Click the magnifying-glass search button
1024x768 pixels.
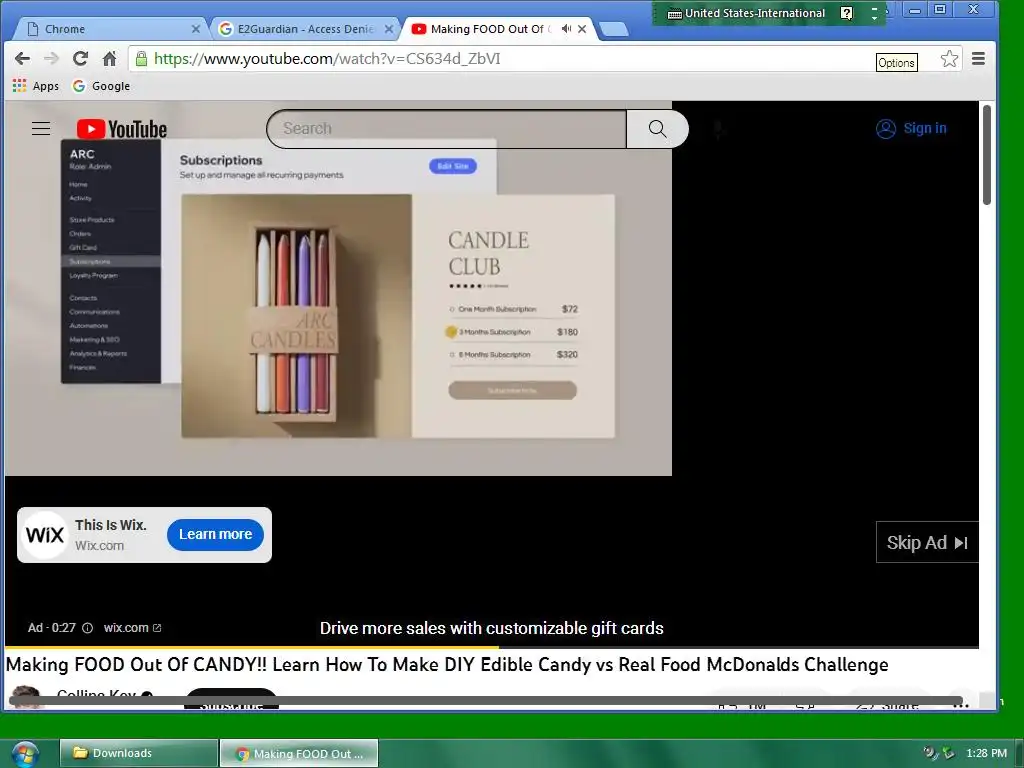point(657,129)
